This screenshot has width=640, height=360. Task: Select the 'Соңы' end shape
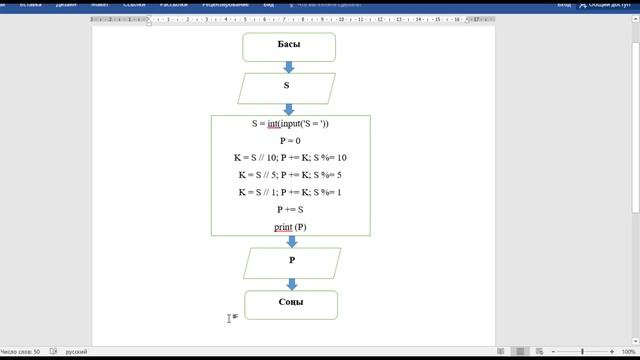tap(291, 305)
